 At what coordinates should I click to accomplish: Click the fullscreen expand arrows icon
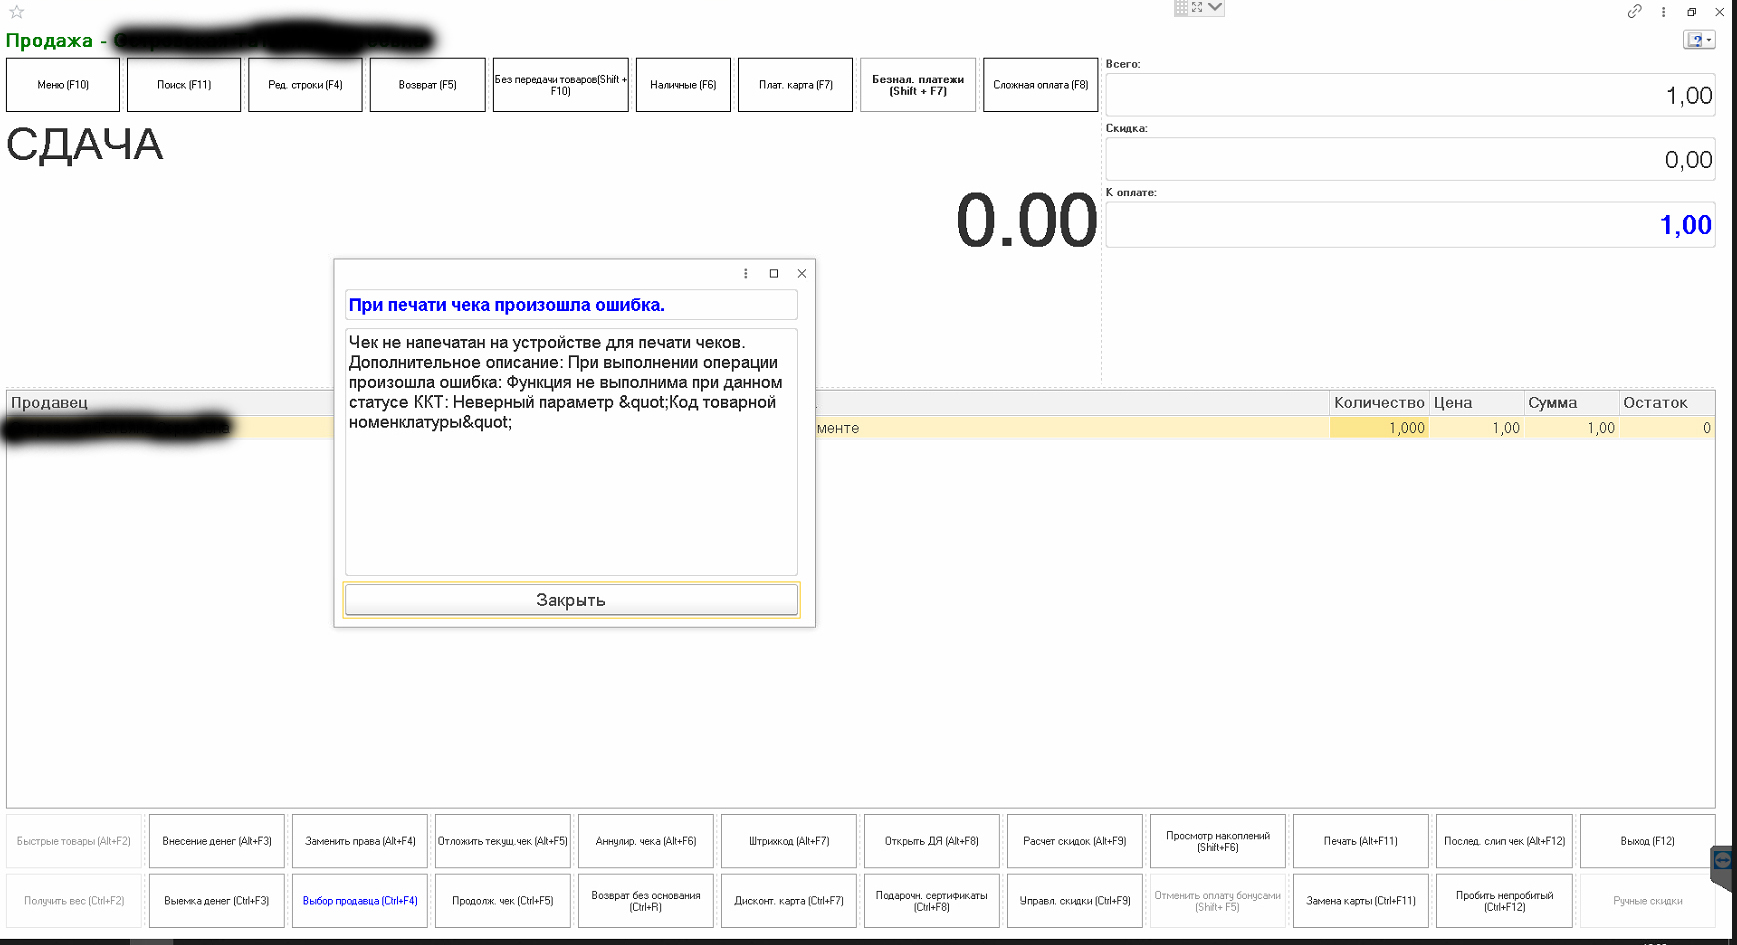[1197, 7]
